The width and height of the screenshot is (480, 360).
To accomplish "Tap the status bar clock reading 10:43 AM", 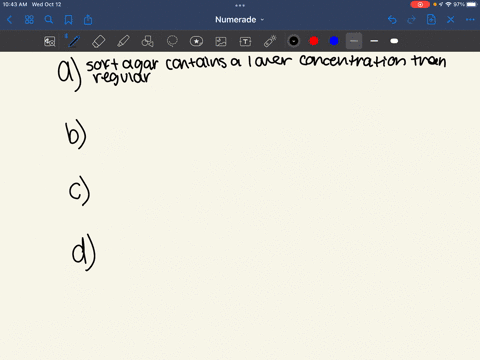I will (x=15, y=4).
